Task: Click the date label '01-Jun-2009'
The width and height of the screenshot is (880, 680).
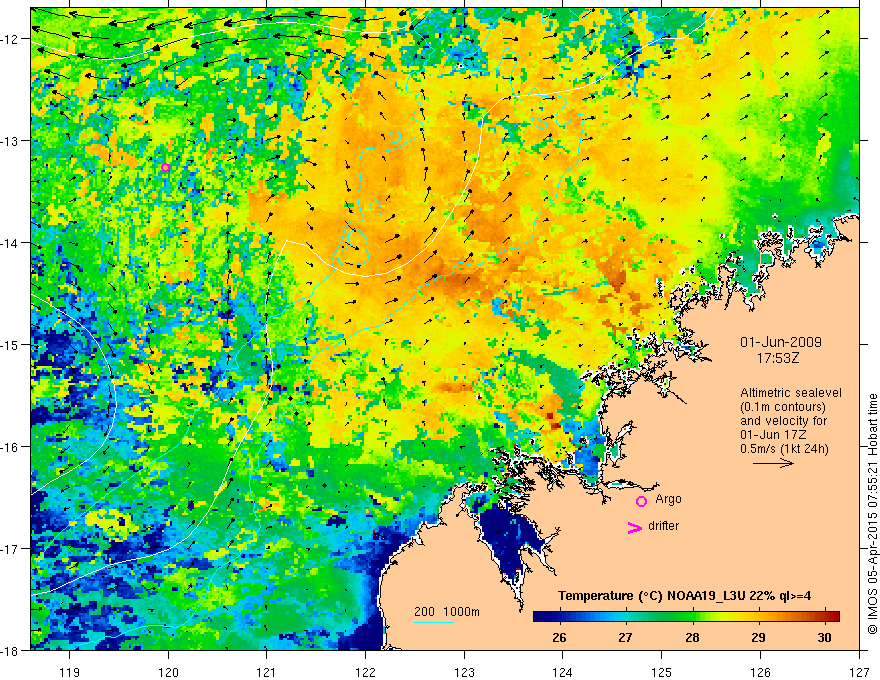Action: (x=781, y=342)
